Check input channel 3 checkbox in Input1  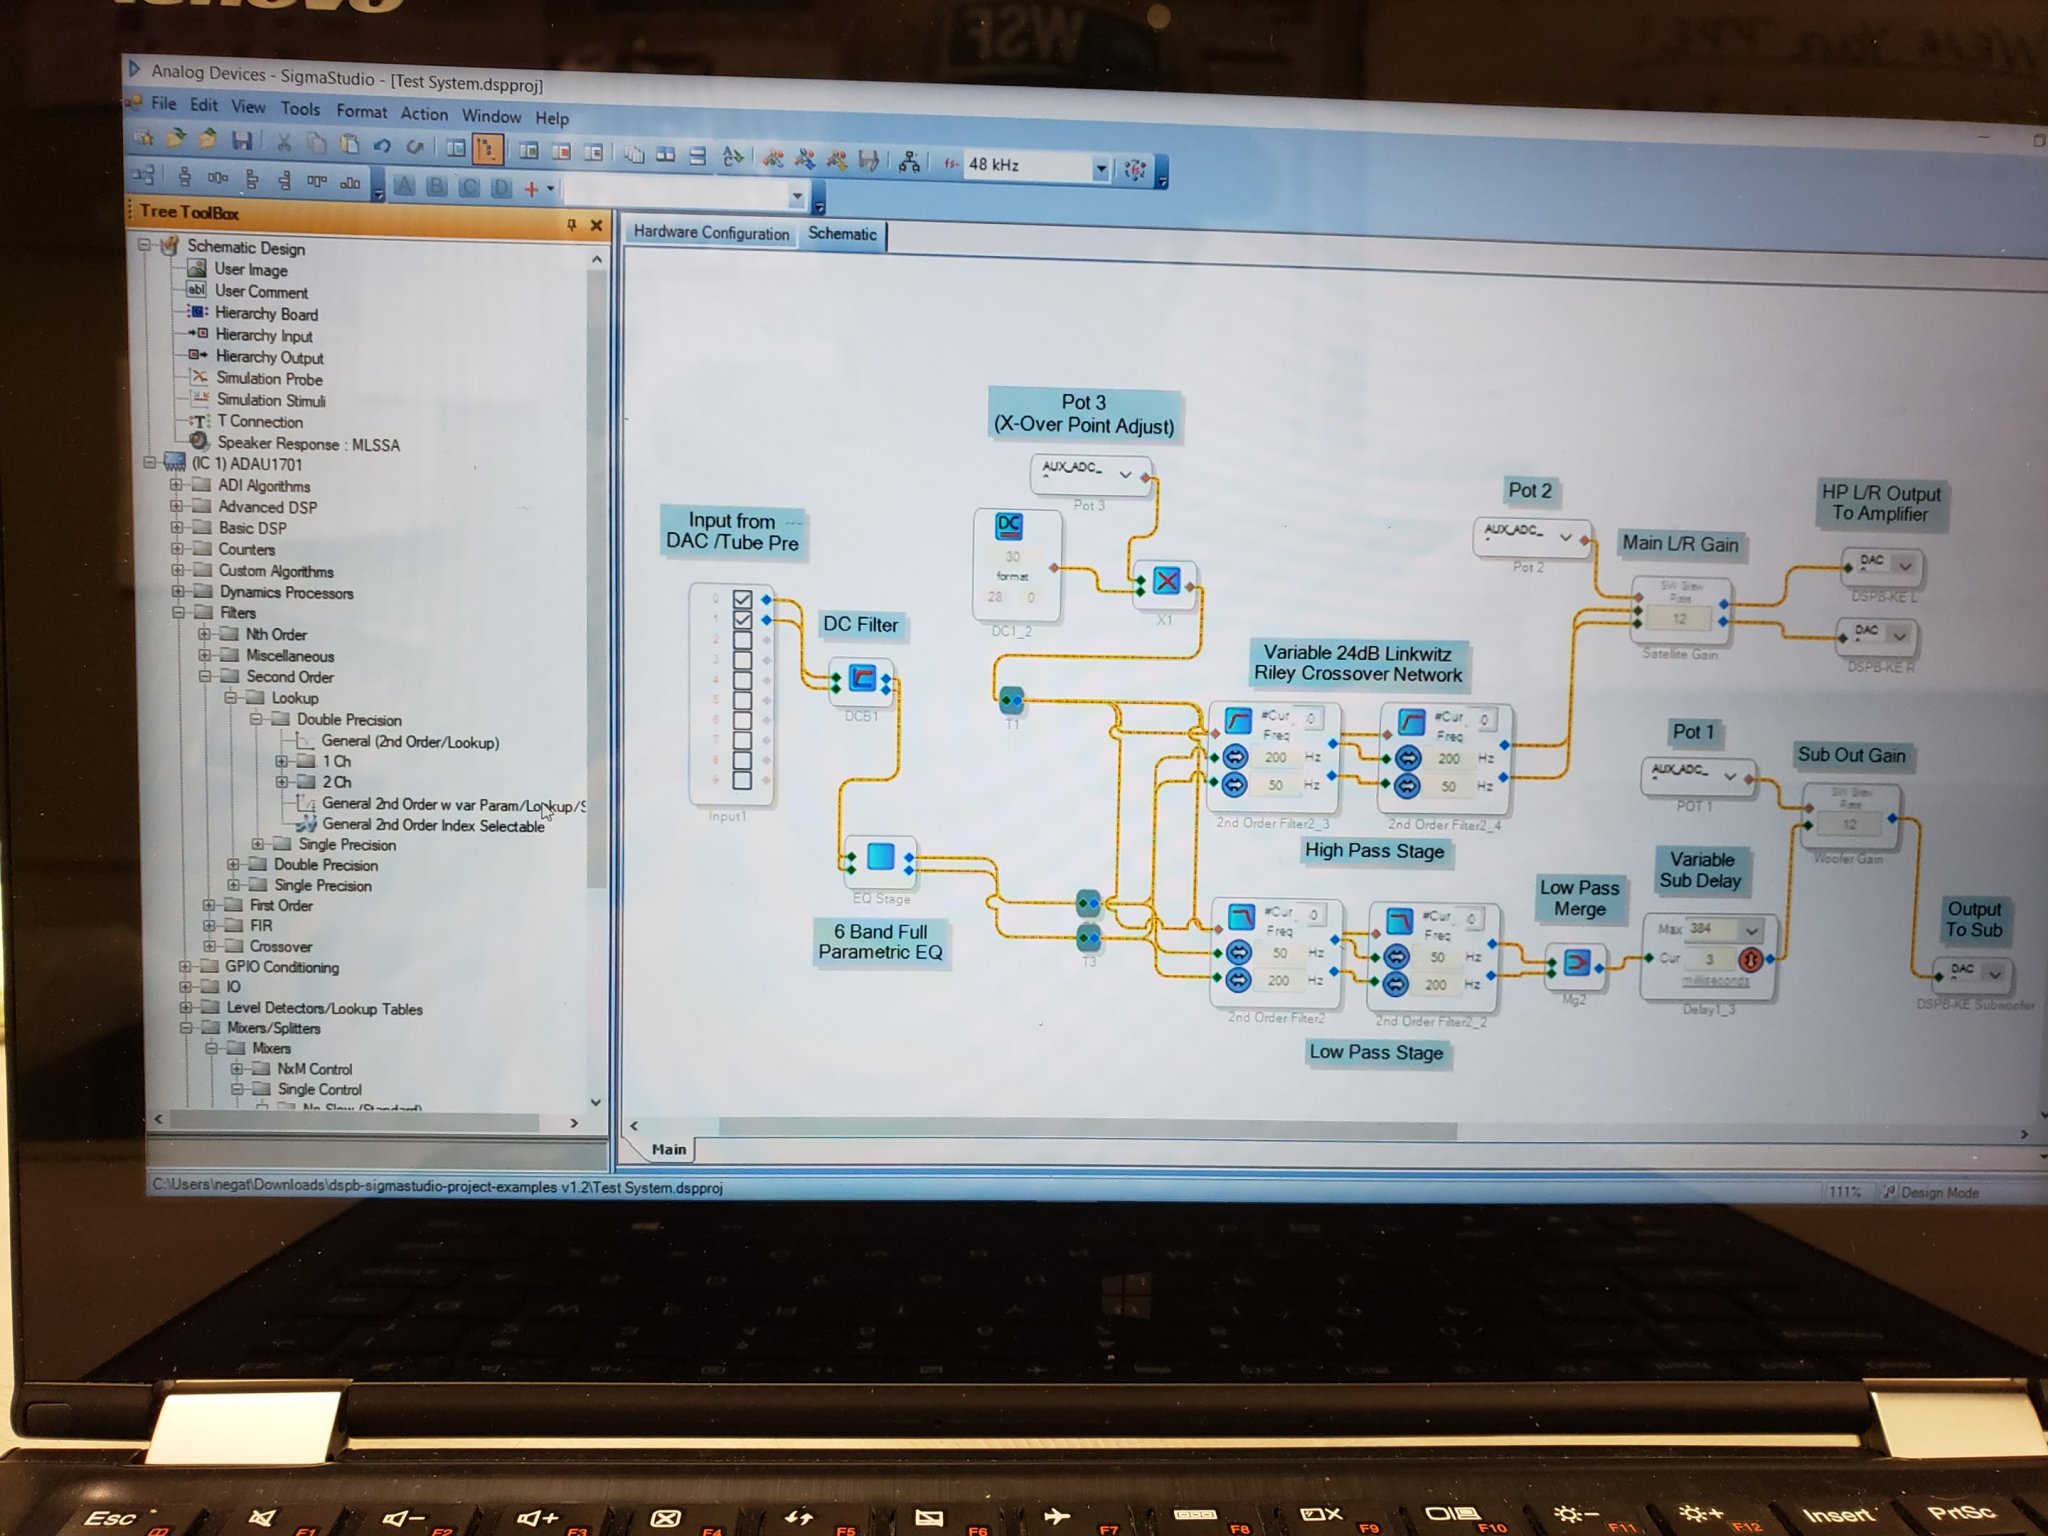742,660
